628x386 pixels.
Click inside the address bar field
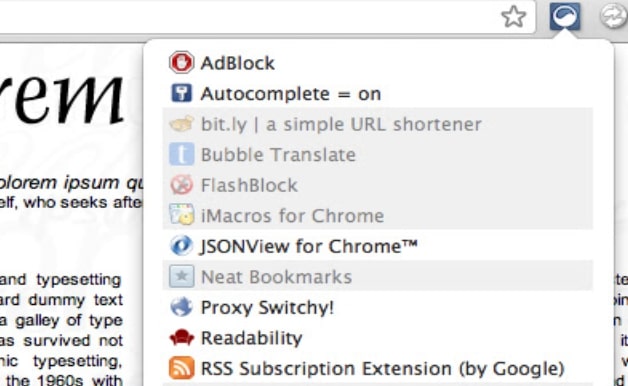coord(248,17)
